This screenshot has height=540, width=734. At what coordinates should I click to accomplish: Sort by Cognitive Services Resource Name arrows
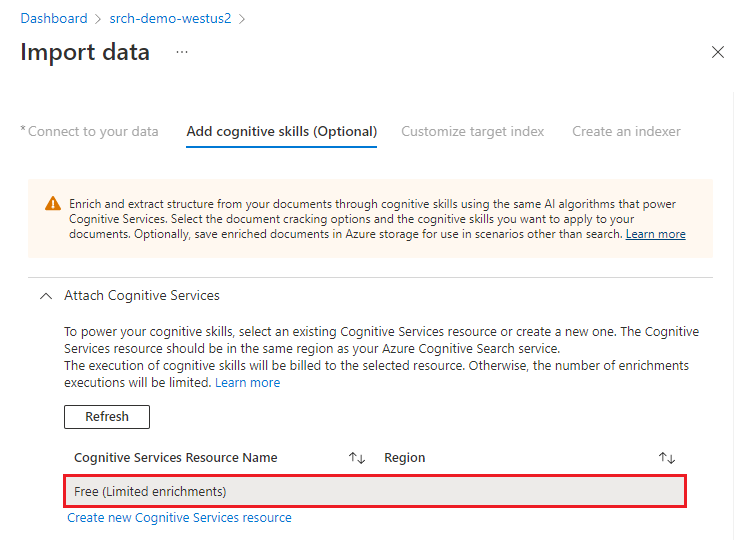click(x=357, y=458)
